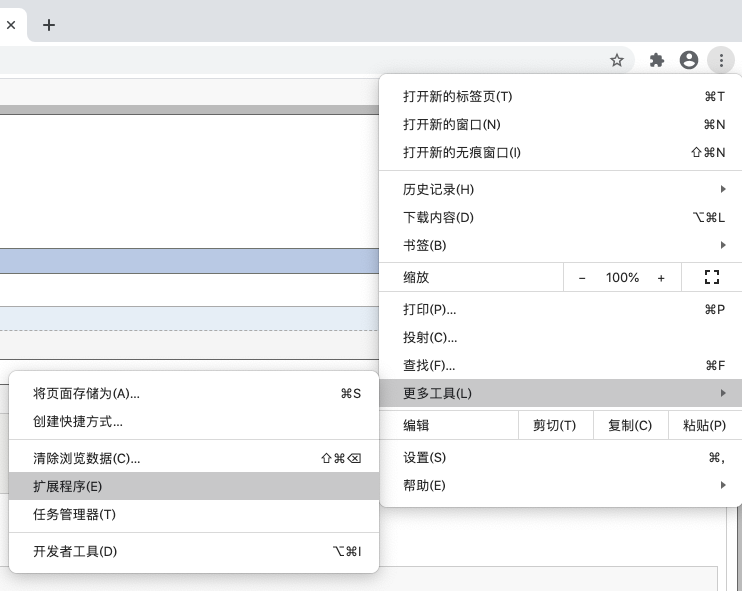Image resolution: width=742 pixels, height=591 pixels.
Task: Increase zoom with the plus button
Action: point(661,277)
